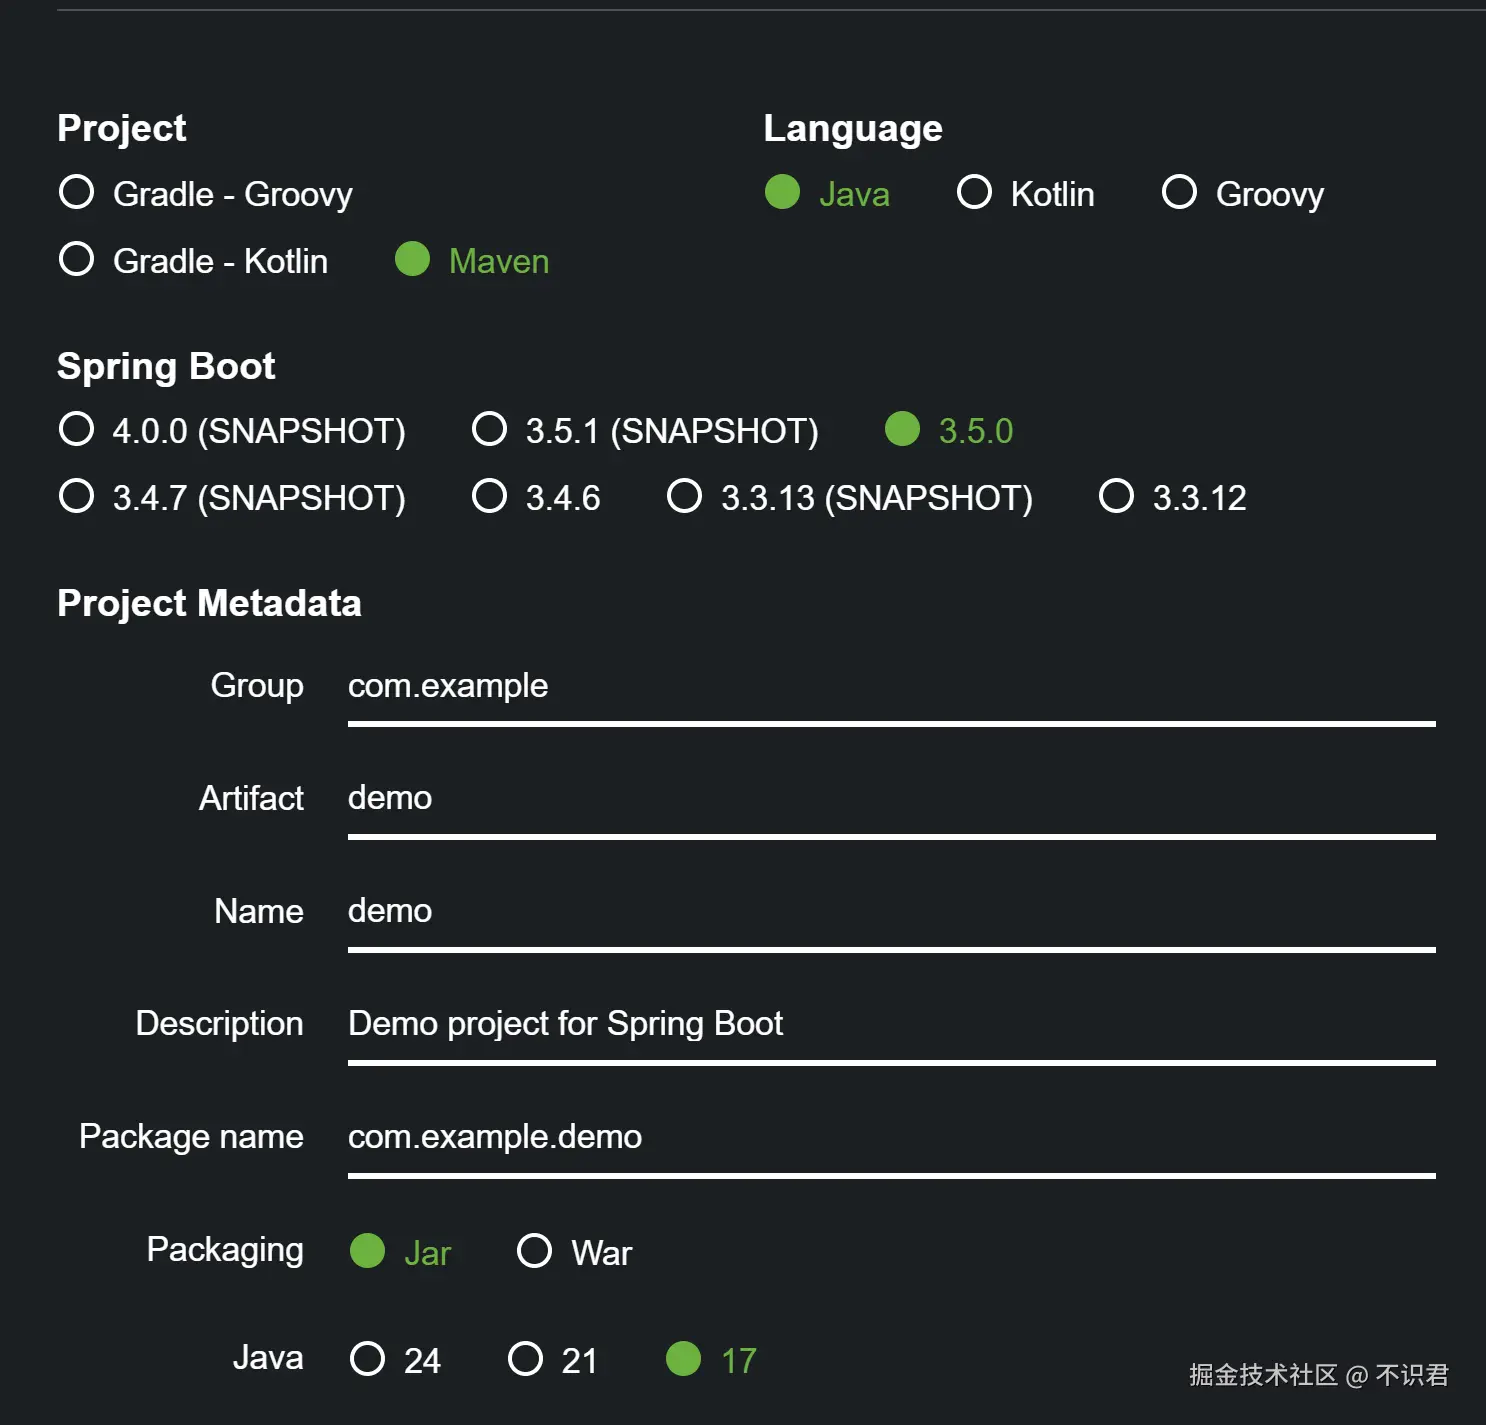The height and width of the screenshot is (1425, 1486).
Task: Select Gradle - Kotlin project option
Action: tap(77, 260)
